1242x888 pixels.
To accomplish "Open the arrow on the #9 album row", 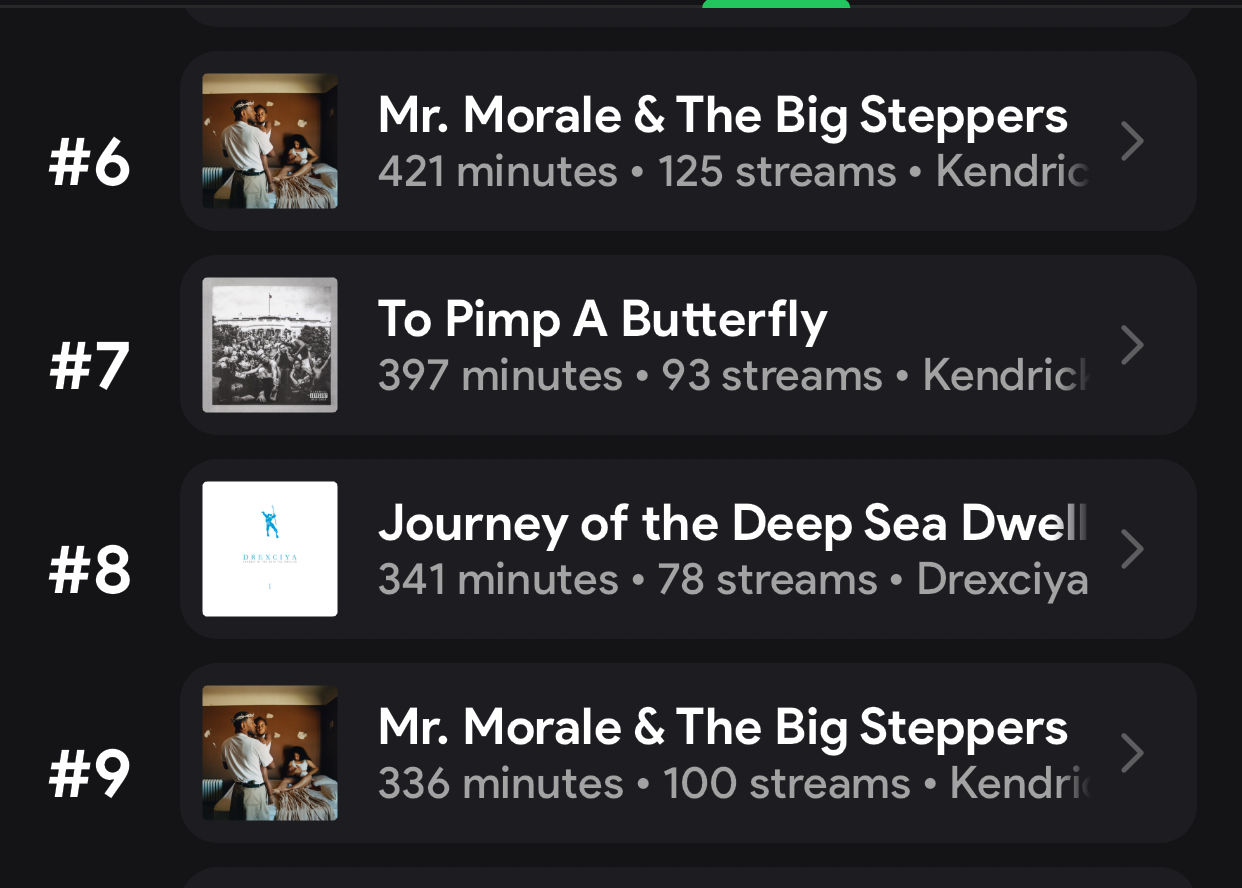I will pyautogui.click(x=1132, y=753).
